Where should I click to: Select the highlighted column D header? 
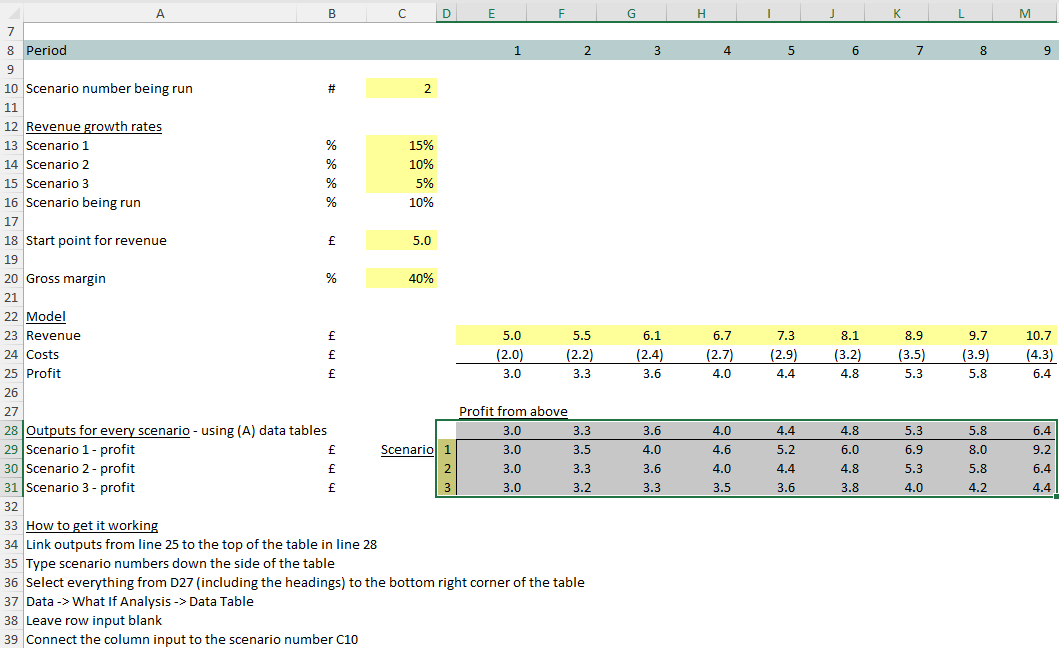point(446,11)
